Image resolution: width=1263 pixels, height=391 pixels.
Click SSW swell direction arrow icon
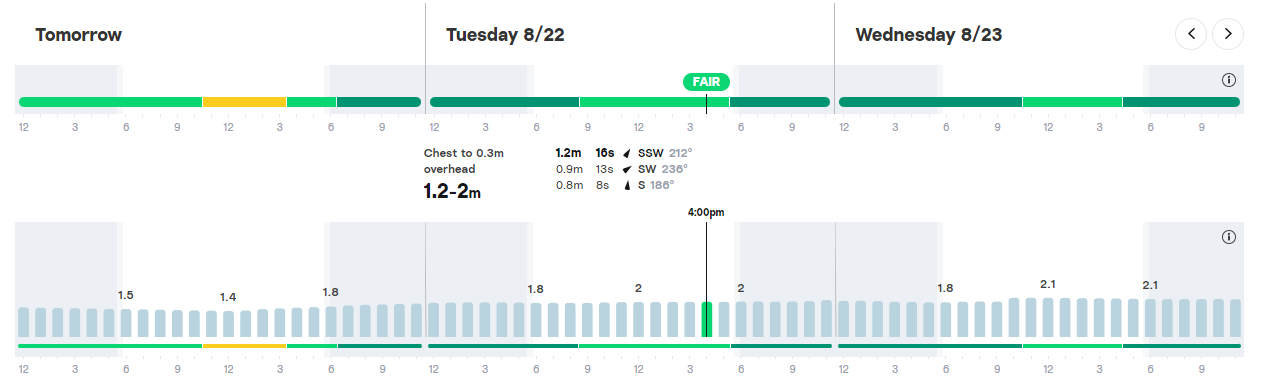coord(627,154)
